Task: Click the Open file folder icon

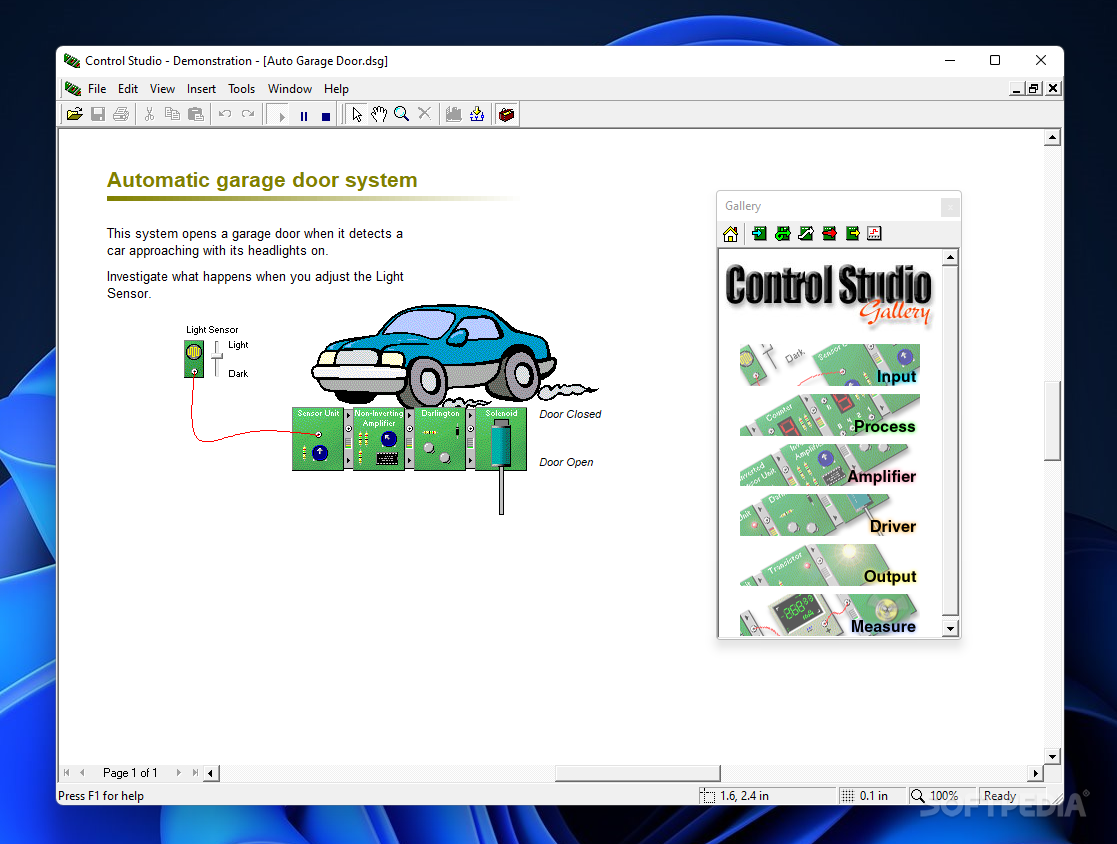Action: pos(75,114)
